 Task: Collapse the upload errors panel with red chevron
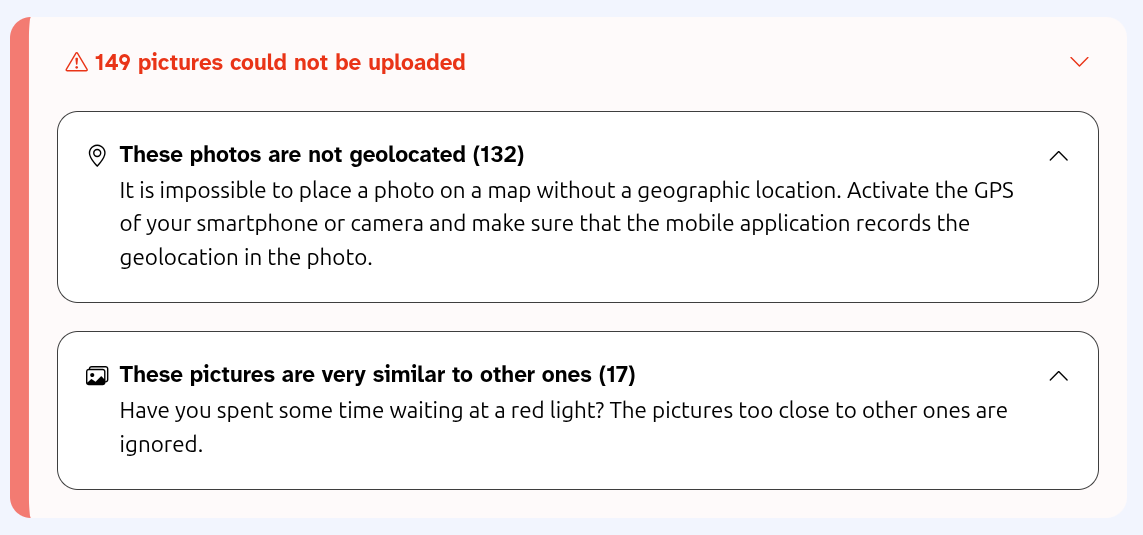click(x=1079, y=62)
